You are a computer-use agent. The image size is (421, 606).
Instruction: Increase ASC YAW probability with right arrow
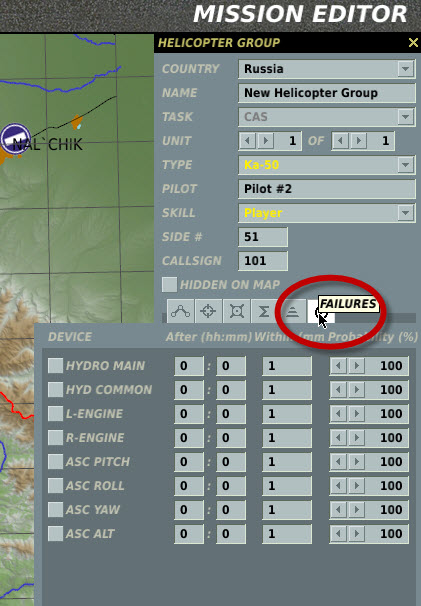coord(356,509)
